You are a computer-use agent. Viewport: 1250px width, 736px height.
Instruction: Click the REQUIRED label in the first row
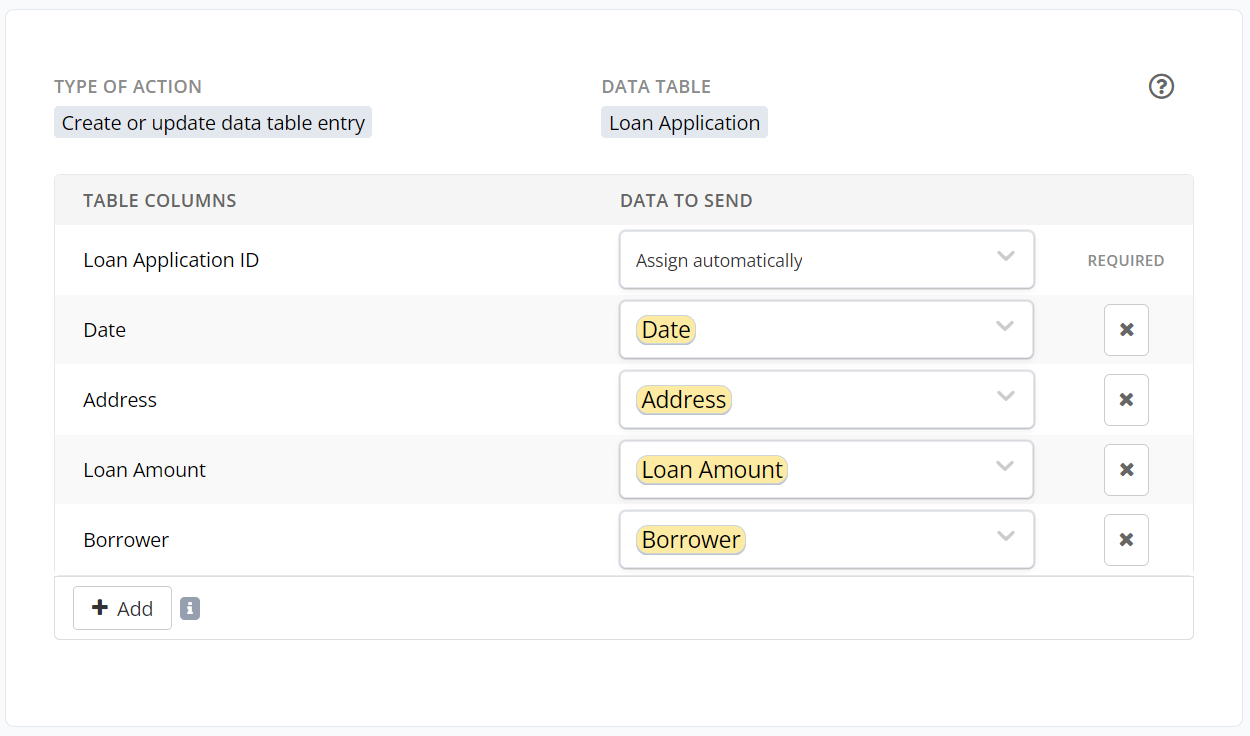[1126, 260]
